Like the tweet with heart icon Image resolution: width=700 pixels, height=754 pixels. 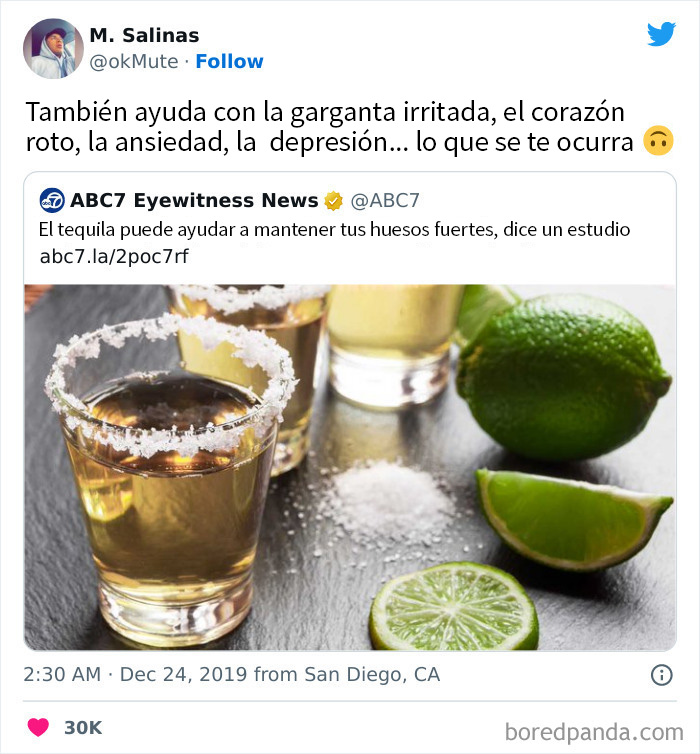pyautogui.click(x=38, y=727)
